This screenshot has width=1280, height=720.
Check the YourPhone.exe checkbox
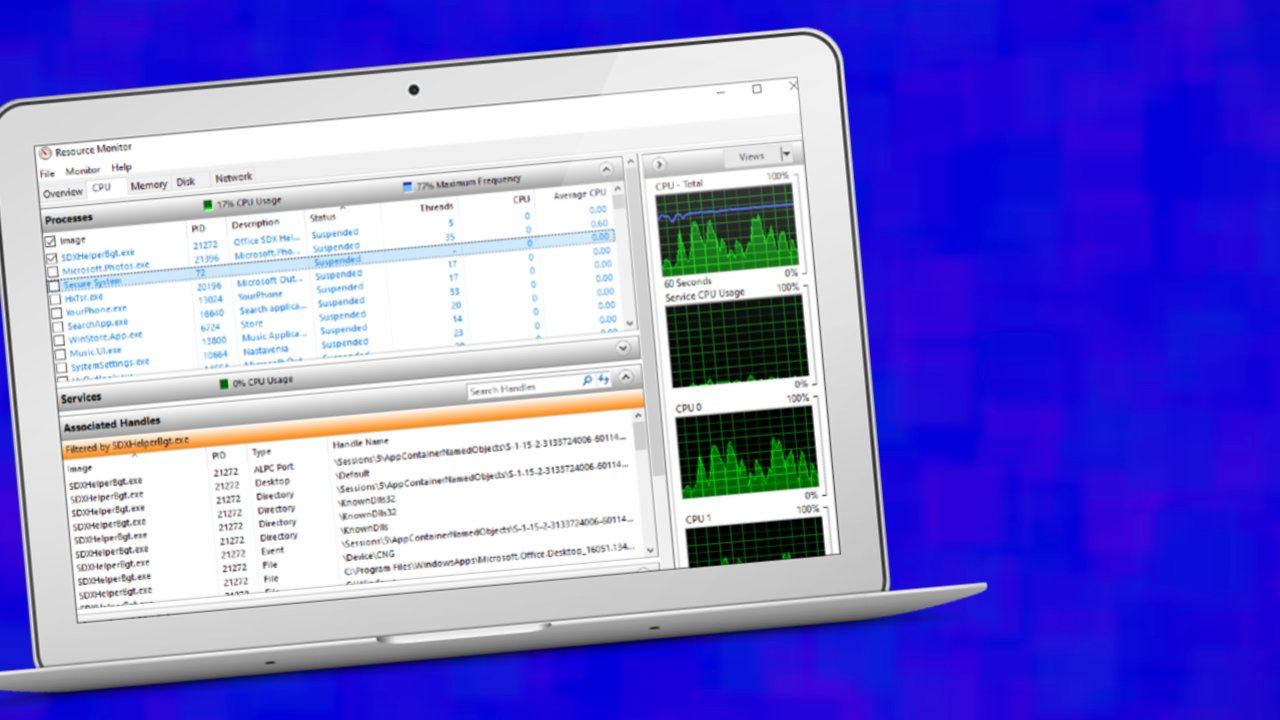(x=57, y=313)
